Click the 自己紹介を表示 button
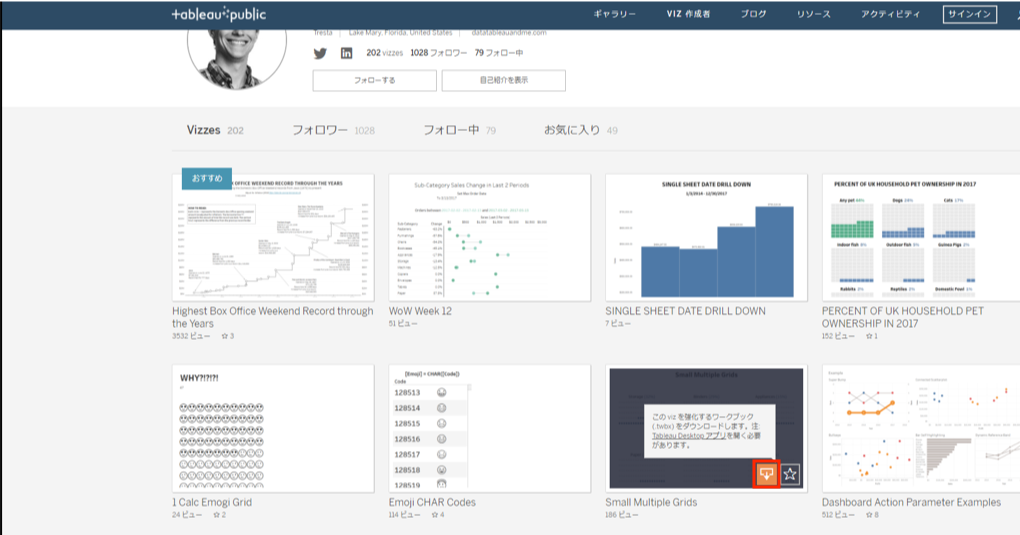This screenshot has height=535, width=1020. pos(503,80)
